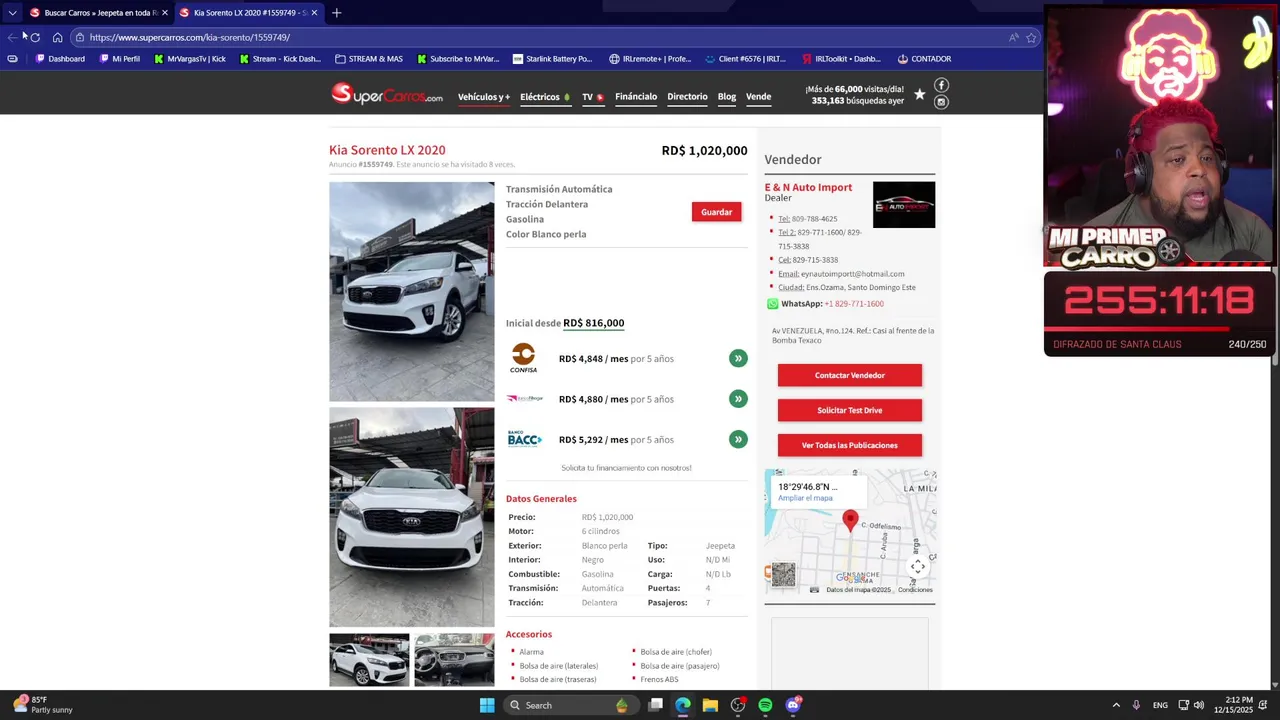Open Microsoft Edge taskbar icon

683,705
